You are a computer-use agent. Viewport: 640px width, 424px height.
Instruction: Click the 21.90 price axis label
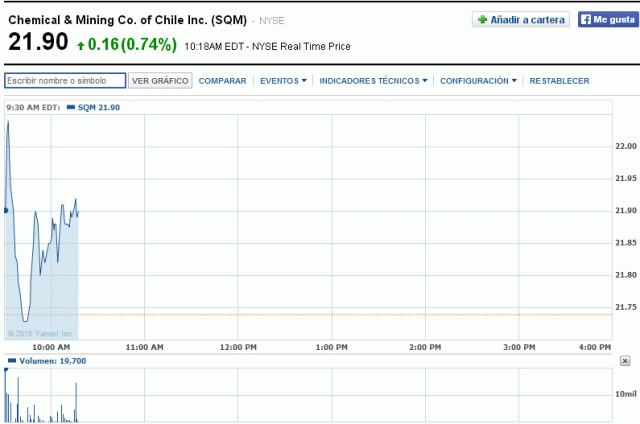coord(626,211)
